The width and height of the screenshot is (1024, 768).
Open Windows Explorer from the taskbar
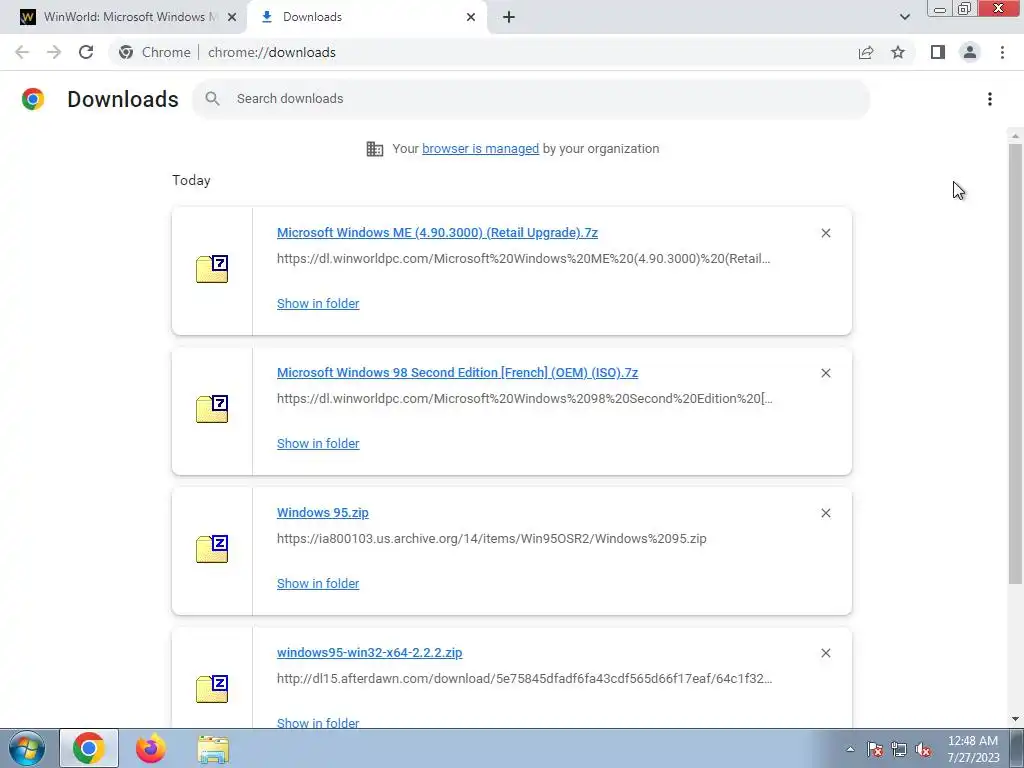click(213, 749)
